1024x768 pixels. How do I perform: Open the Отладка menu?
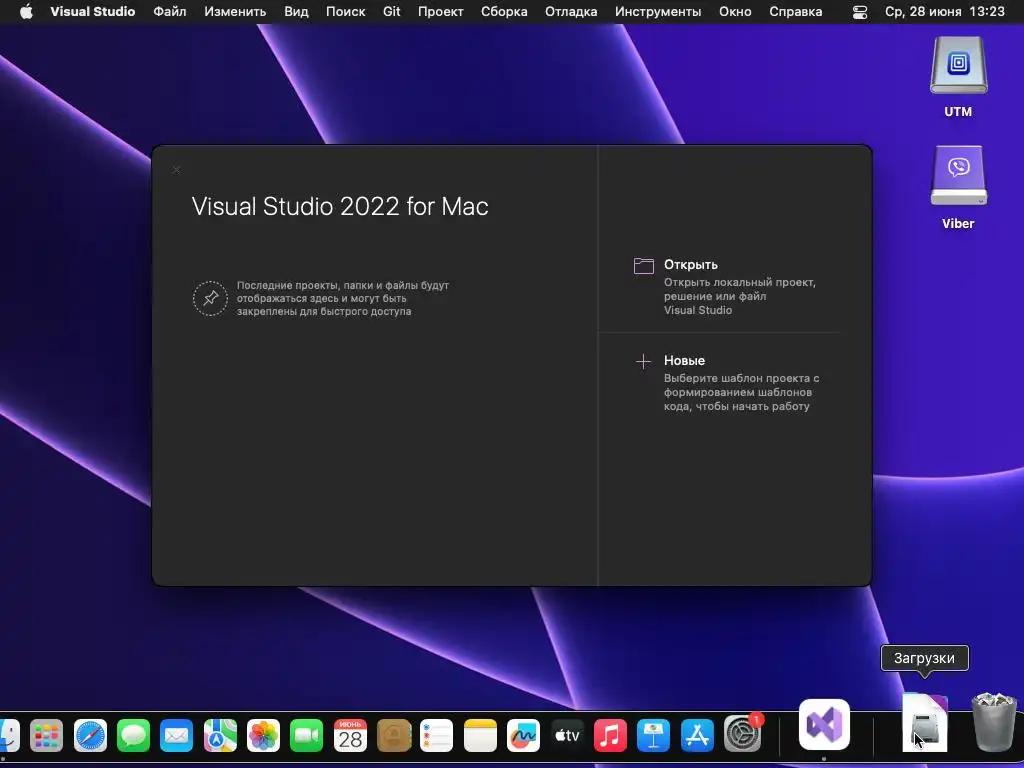[x=571, y=11]
